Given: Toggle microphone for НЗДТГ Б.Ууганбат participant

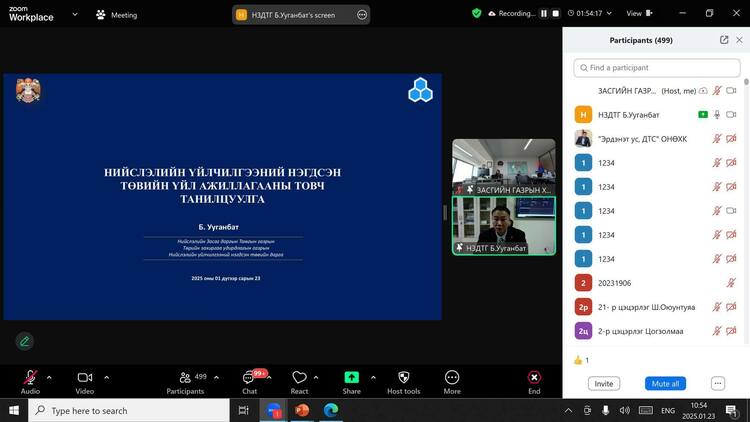Looking at the screenshot, I should point(717,115).
